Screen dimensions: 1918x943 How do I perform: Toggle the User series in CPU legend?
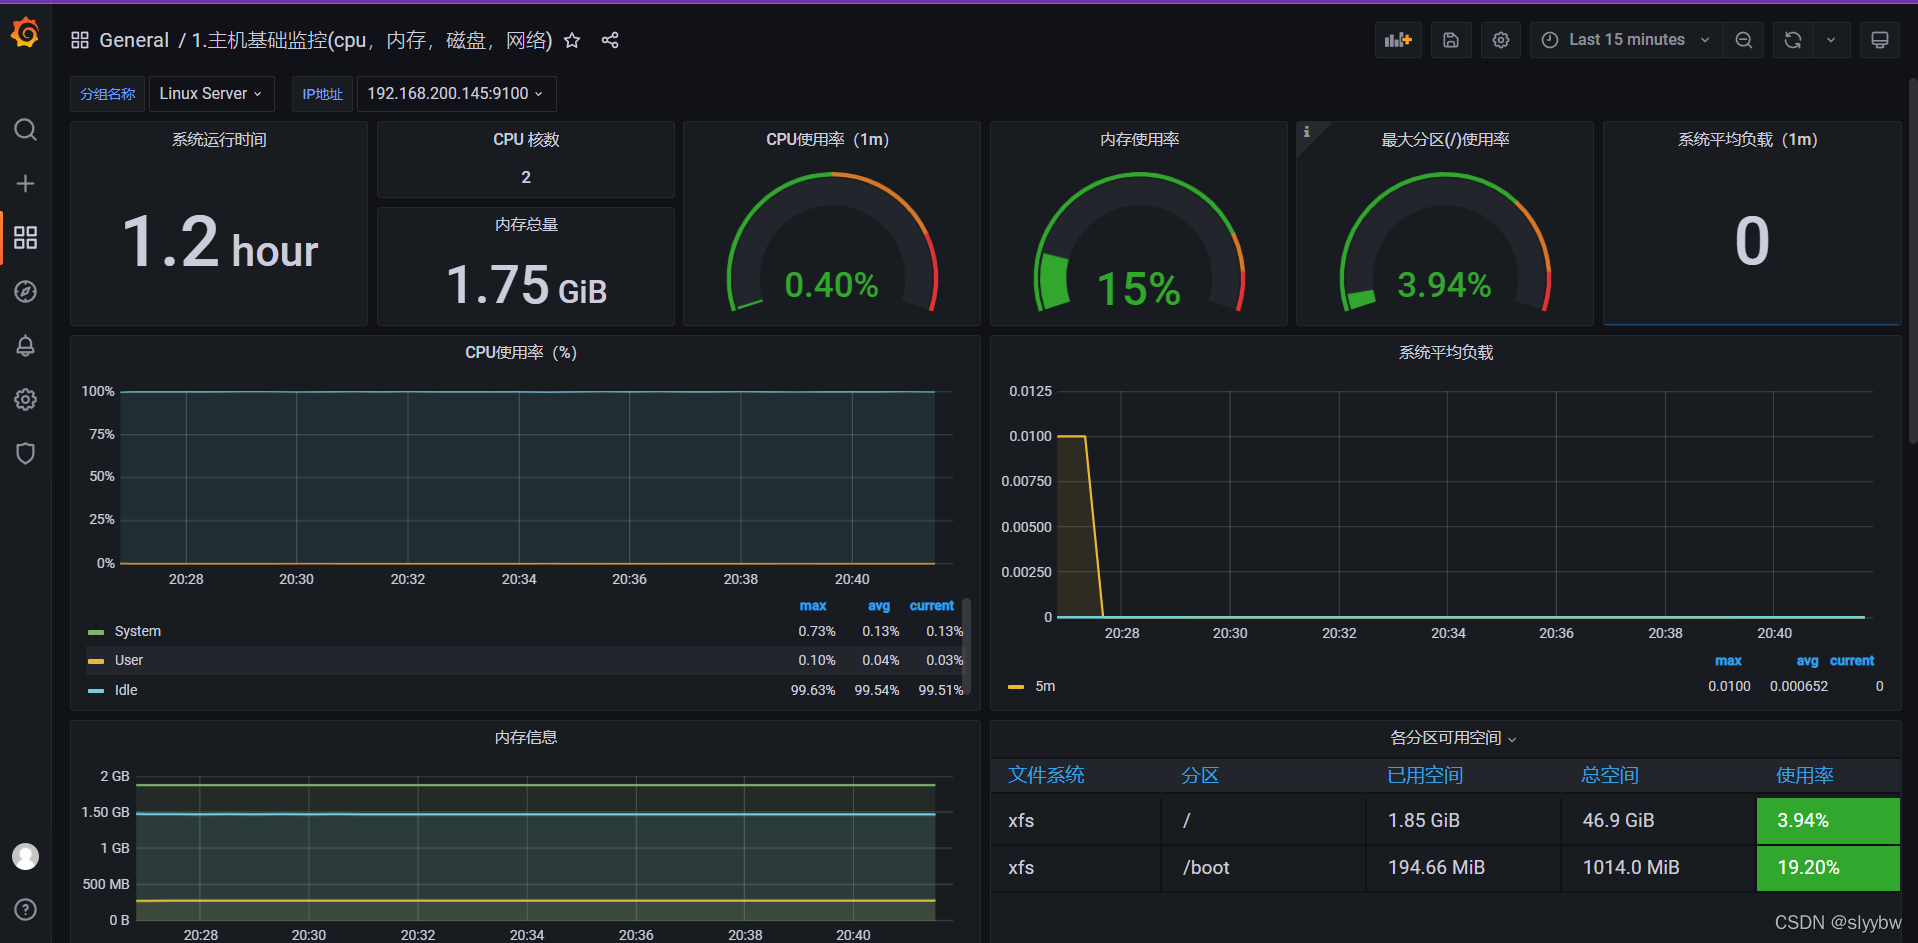(129, 660)
